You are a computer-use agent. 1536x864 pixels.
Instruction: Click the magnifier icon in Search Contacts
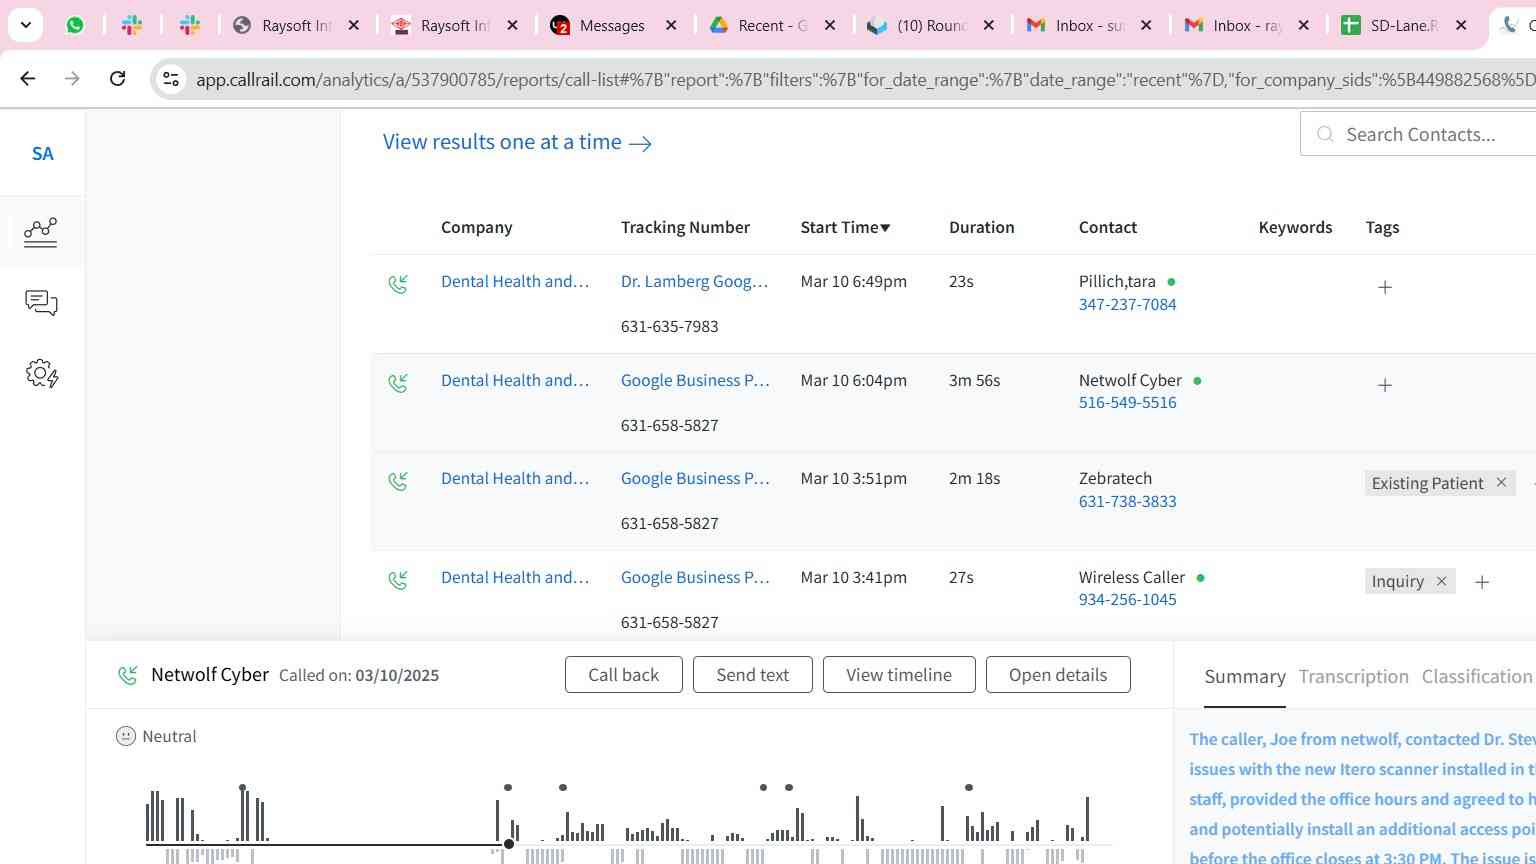coord(1325,134)
